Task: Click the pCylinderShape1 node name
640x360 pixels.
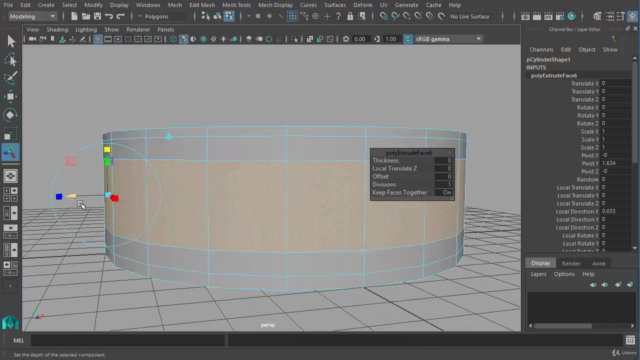Action: tap(548, 60)
